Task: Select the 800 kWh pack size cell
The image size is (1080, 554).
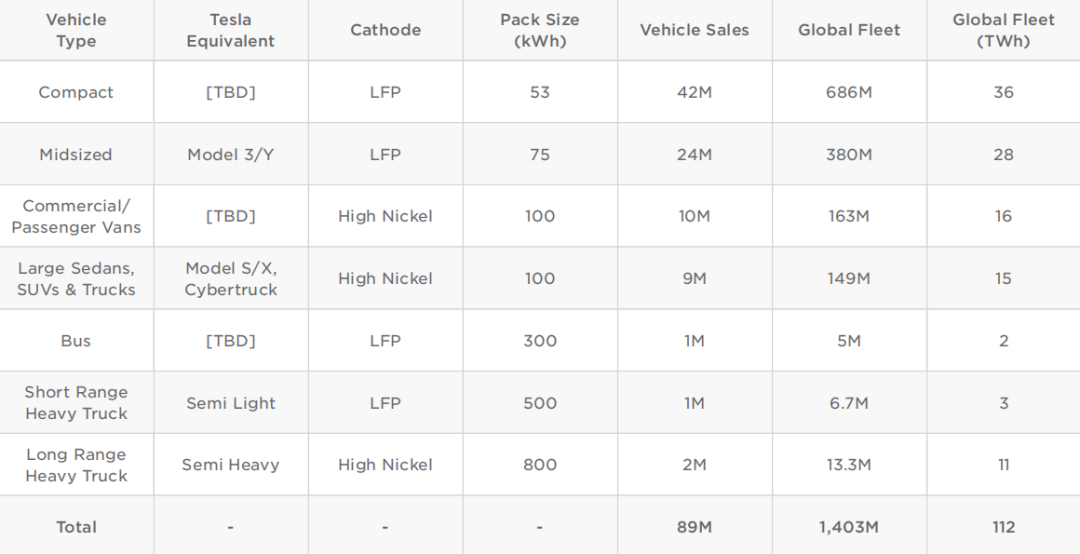Action: pyautogui.click(x=540, y=465)
